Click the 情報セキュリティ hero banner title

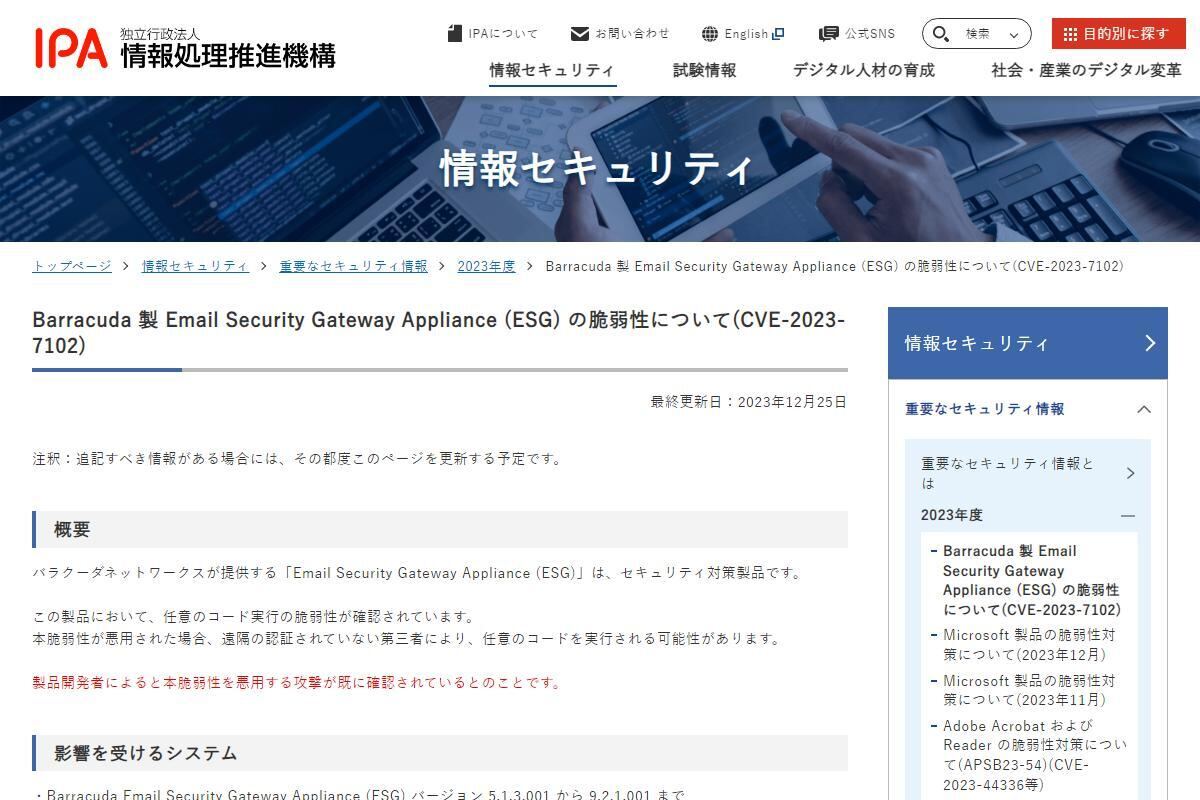pyautogui.click(x=597, y=168)
